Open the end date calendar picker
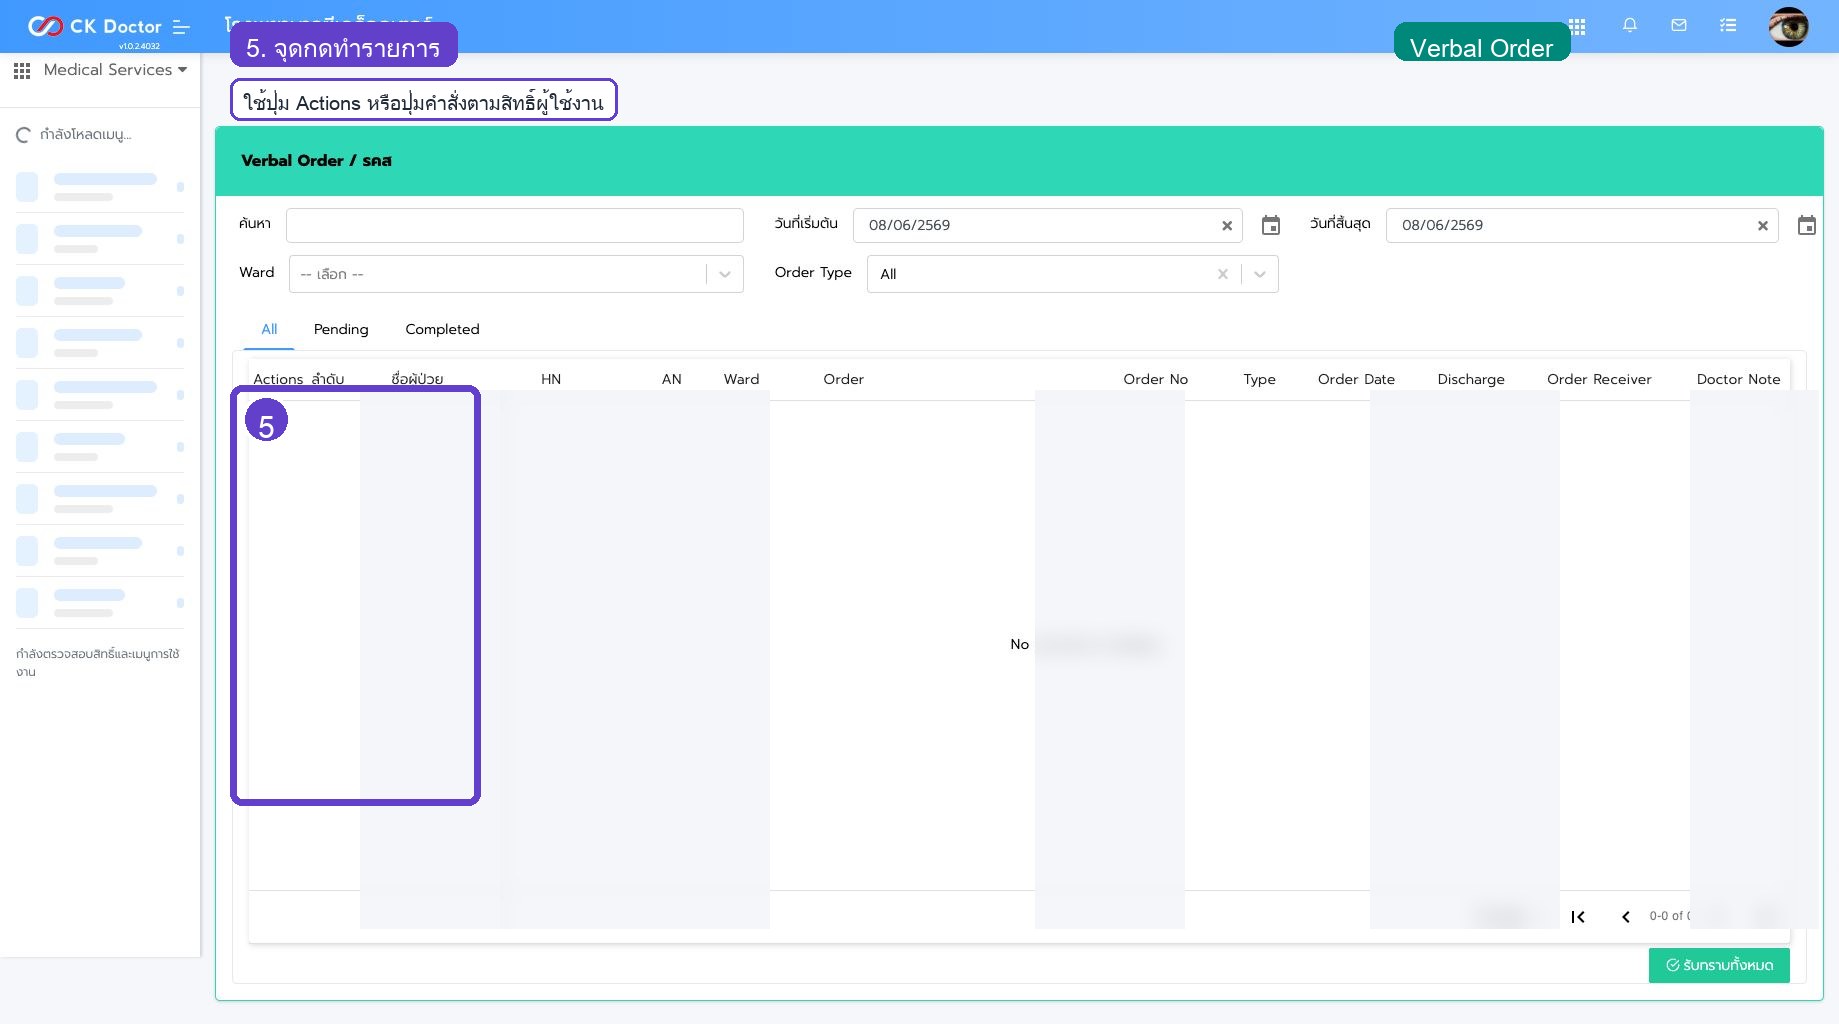The image size is (1839, 1024). tap(1807, 225)
